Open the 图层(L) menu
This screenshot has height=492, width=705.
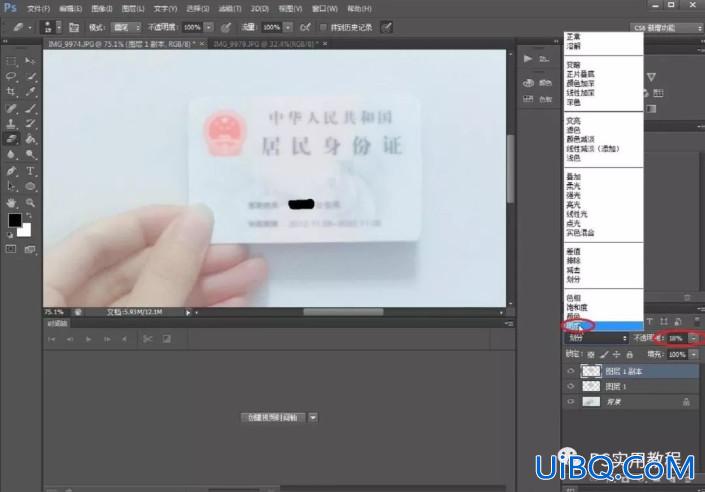pos(133,9)
